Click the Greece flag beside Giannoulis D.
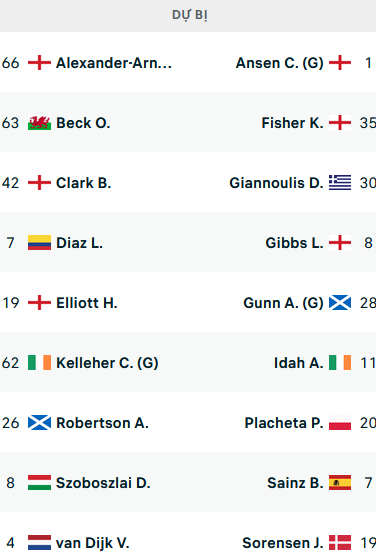376x558 pixels. (340, 183)
